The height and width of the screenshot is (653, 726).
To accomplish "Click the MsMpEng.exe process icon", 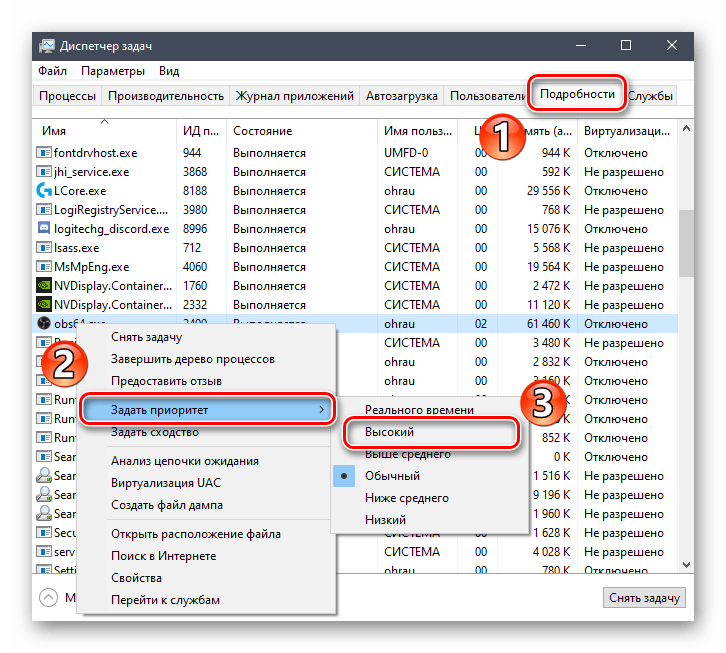I will tap(44, 267).
